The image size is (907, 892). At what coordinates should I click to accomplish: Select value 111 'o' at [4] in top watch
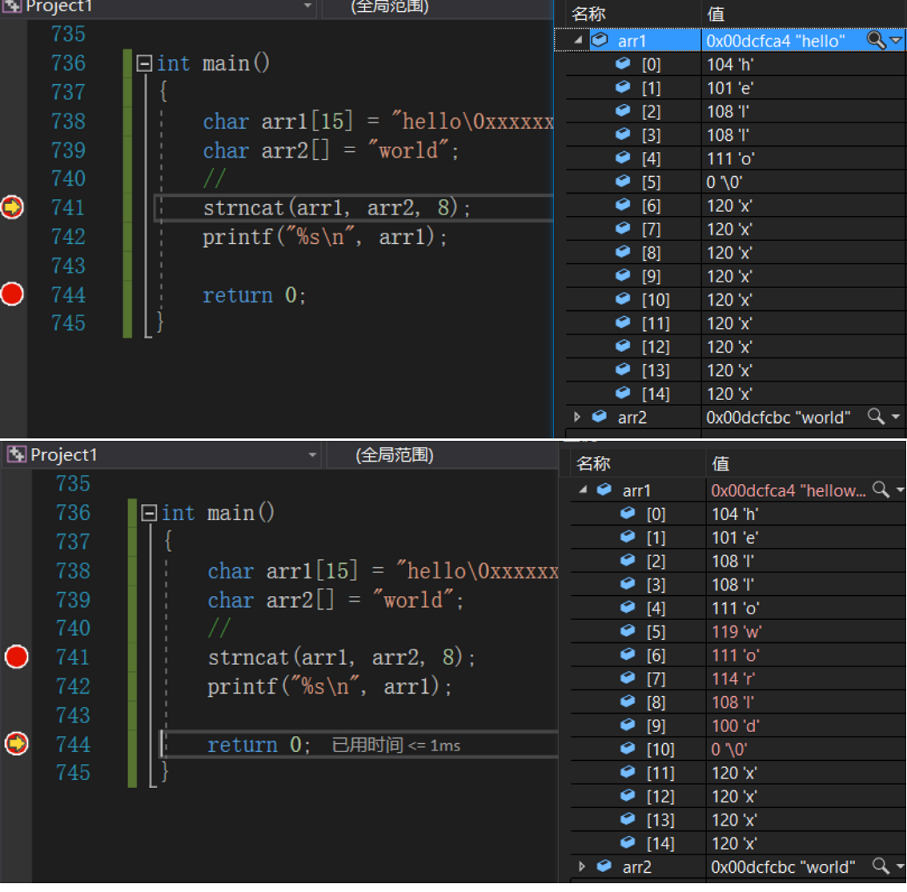731,159
